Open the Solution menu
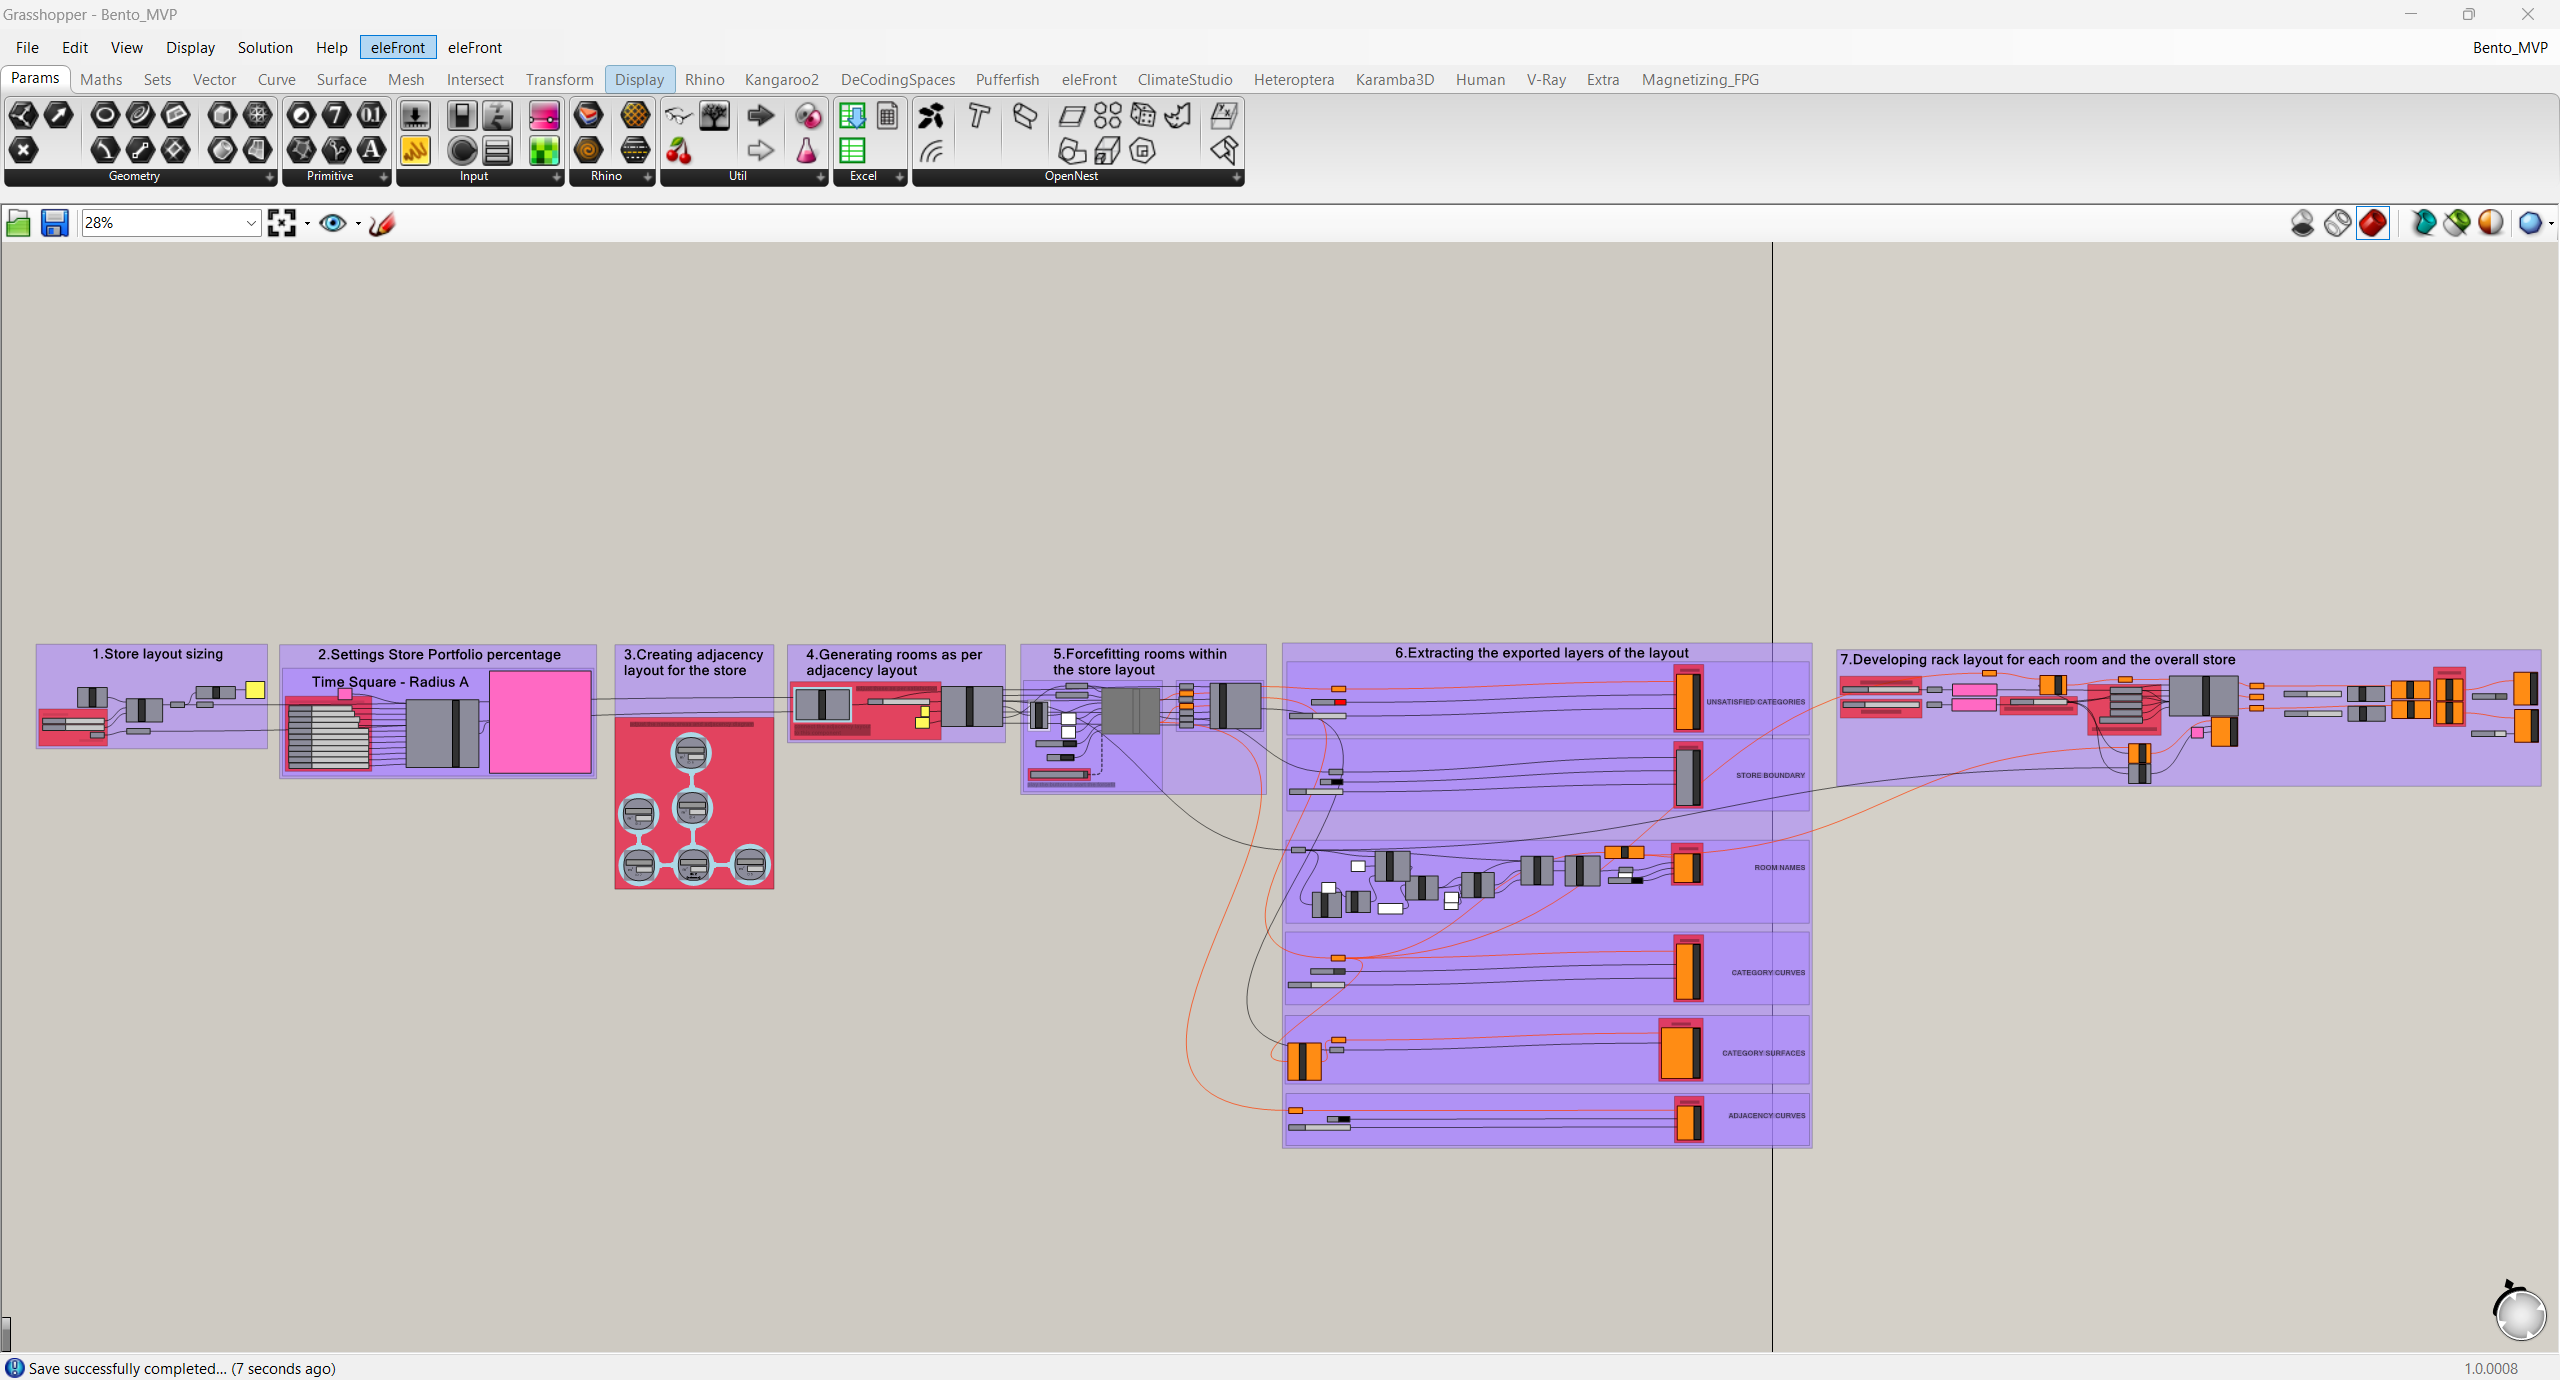 click(264, 47)
